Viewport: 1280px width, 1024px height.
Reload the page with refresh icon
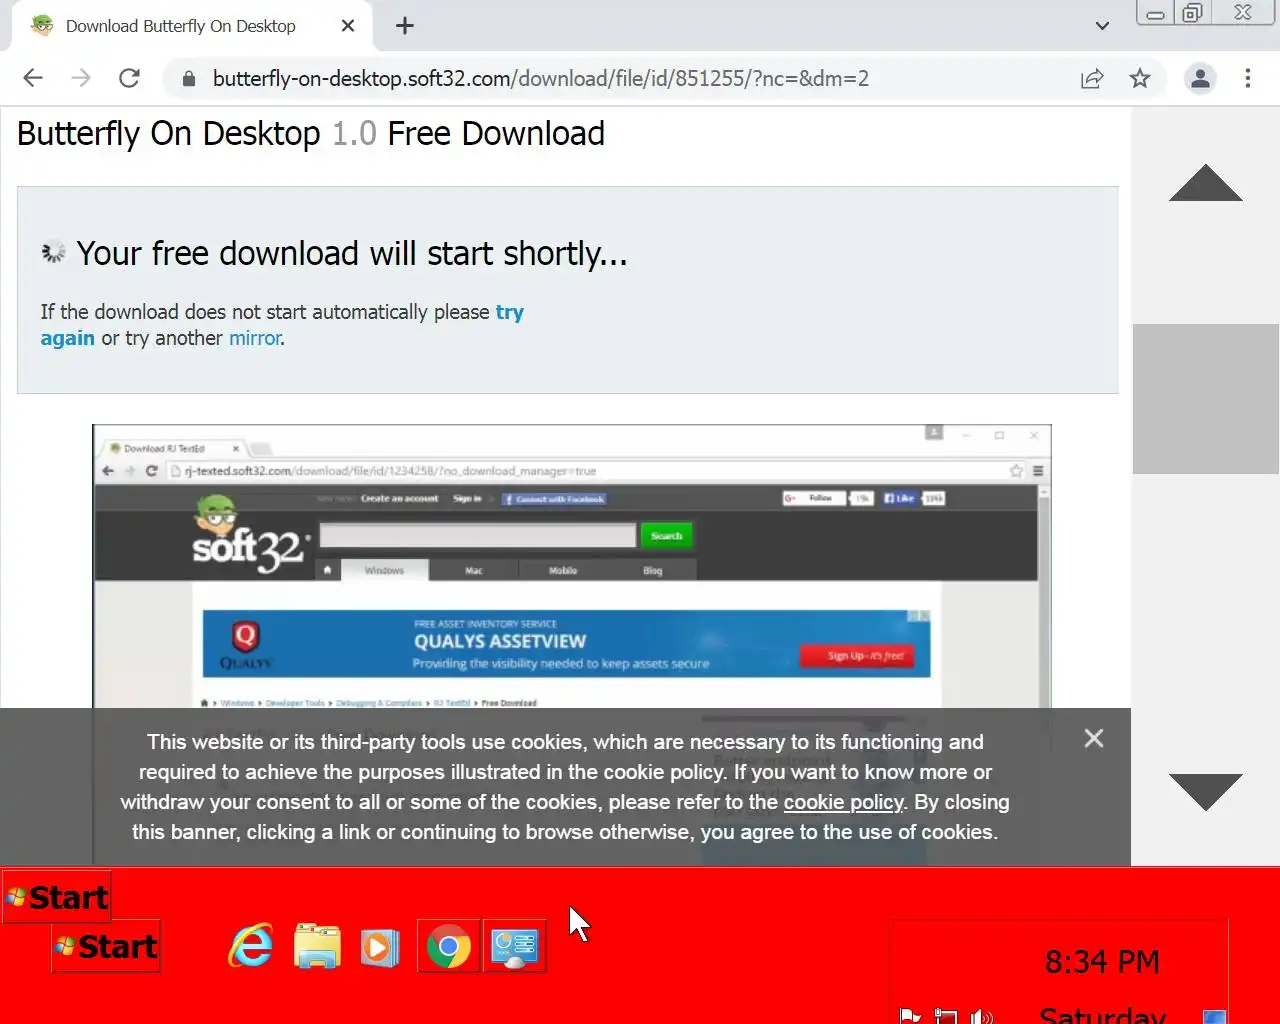[129, 78]
